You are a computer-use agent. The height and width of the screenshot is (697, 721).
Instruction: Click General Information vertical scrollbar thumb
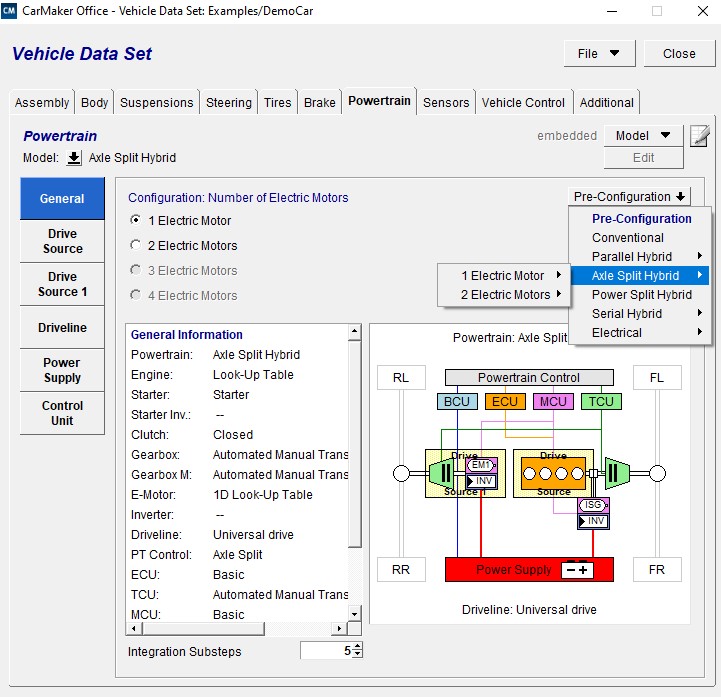(x=354, y=444)
